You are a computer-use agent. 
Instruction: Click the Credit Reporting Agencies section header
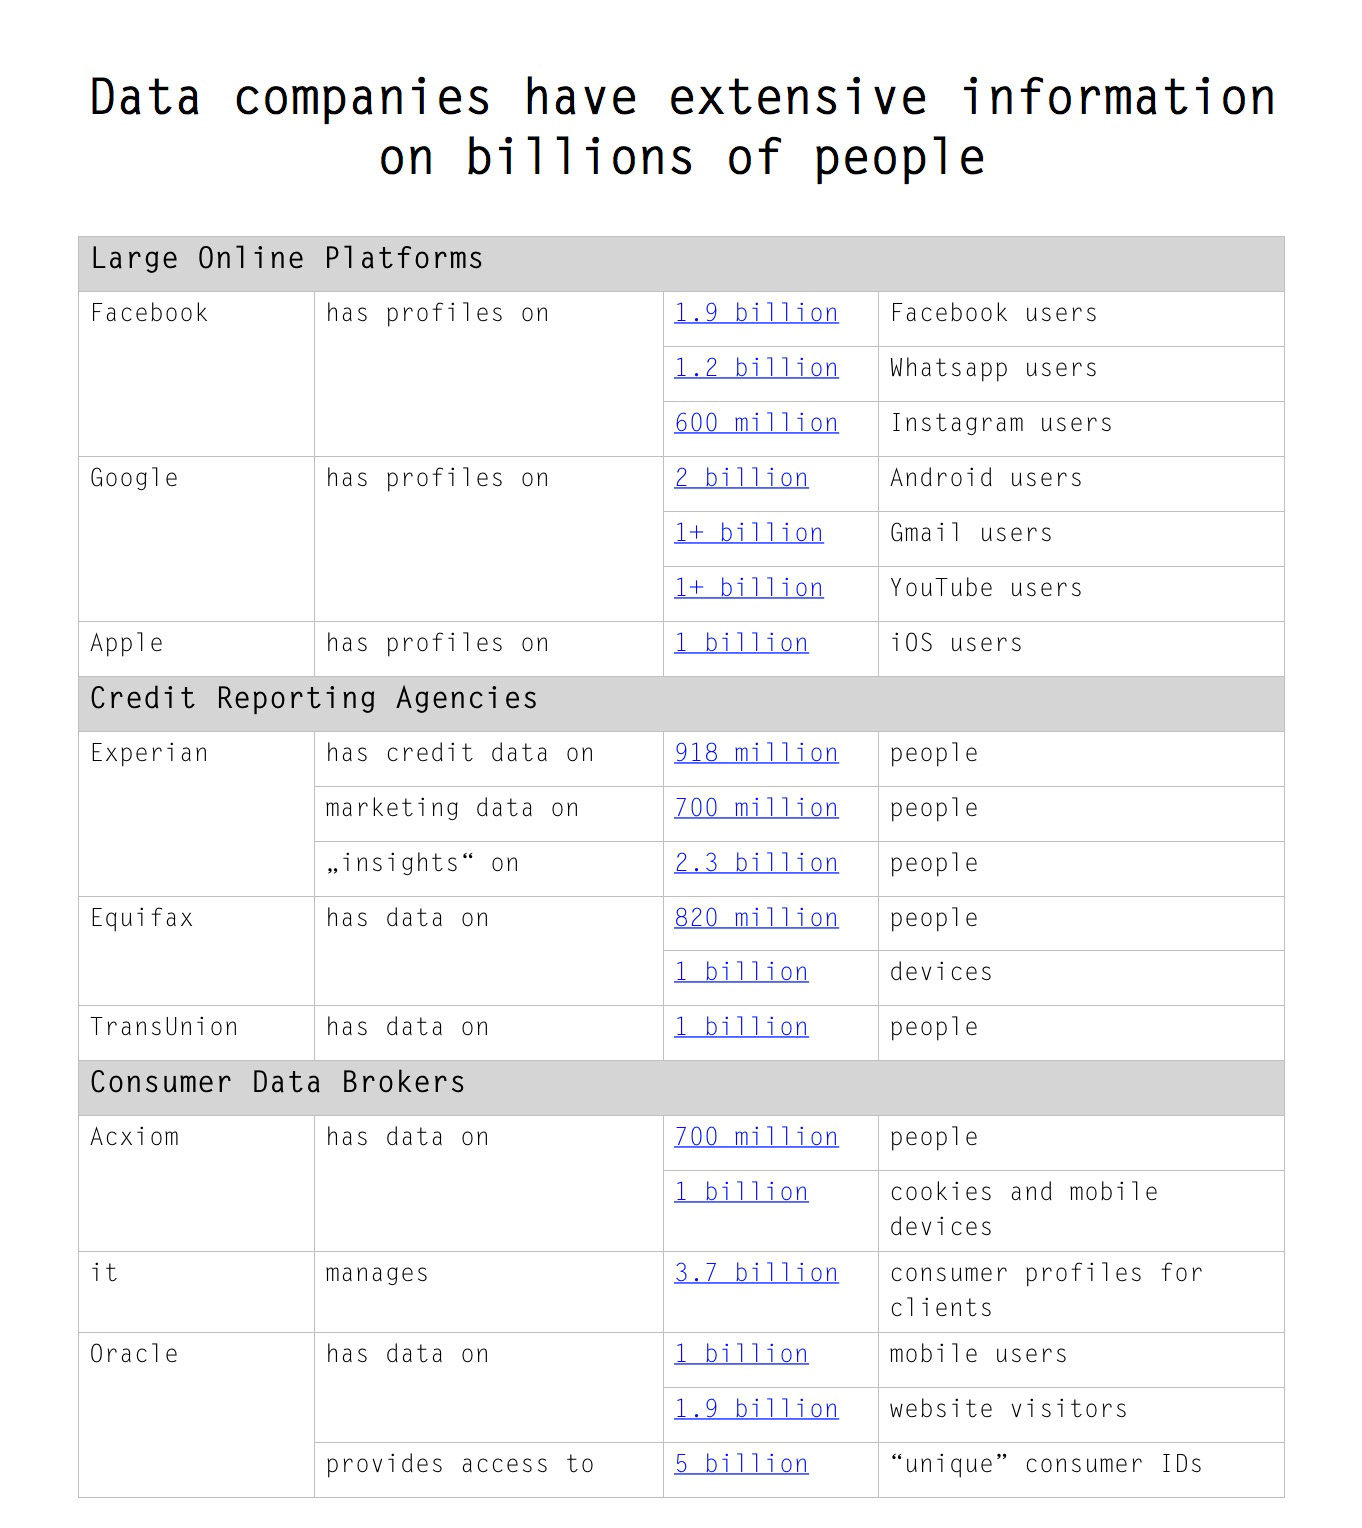click(681, 704)
